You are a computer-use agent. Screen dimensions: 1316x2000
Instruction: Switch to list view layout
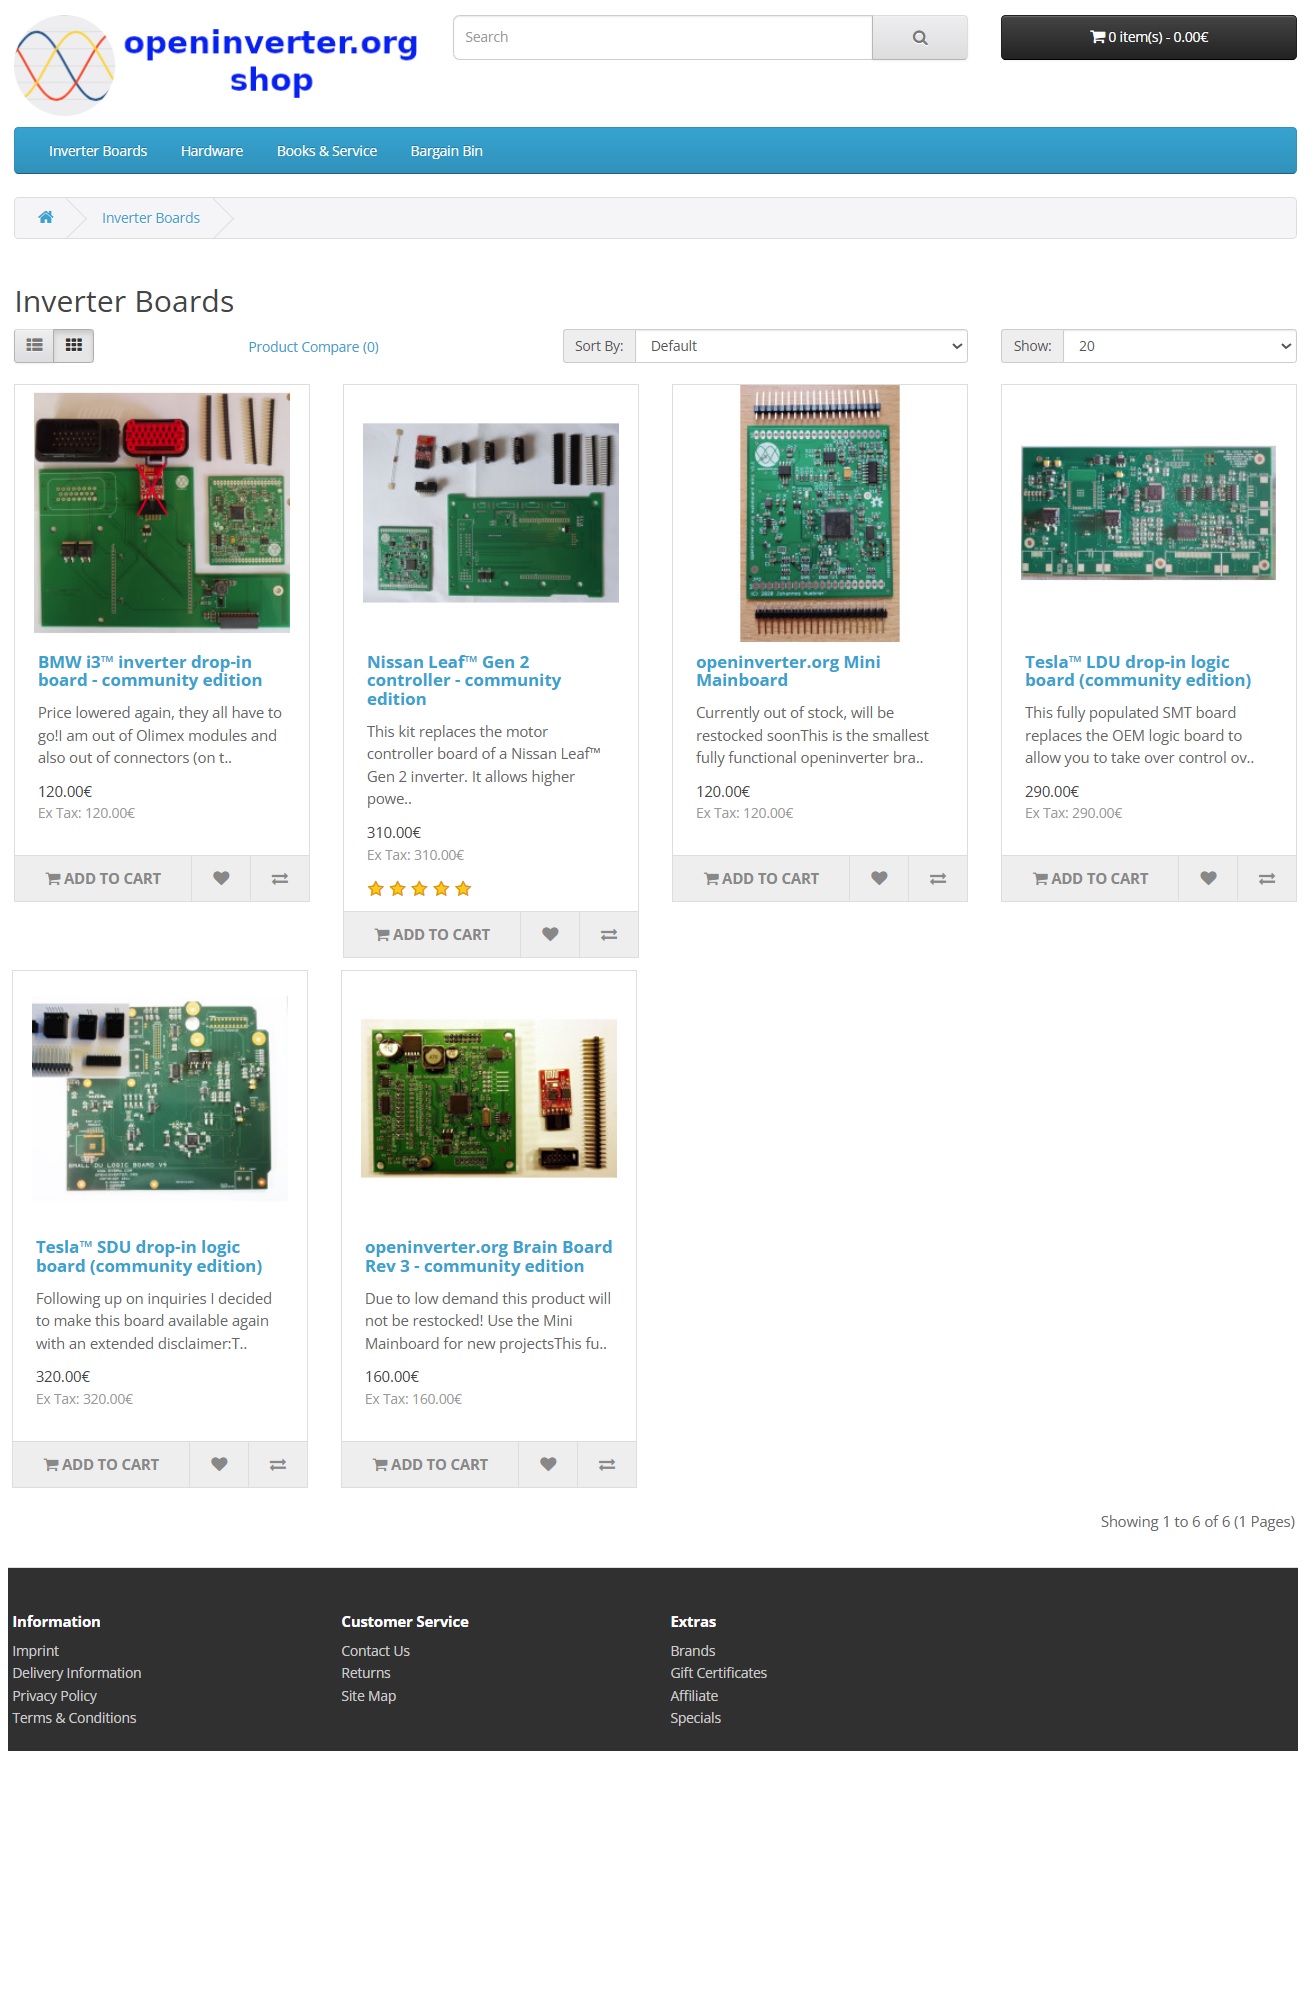click(x=35, y=346)
